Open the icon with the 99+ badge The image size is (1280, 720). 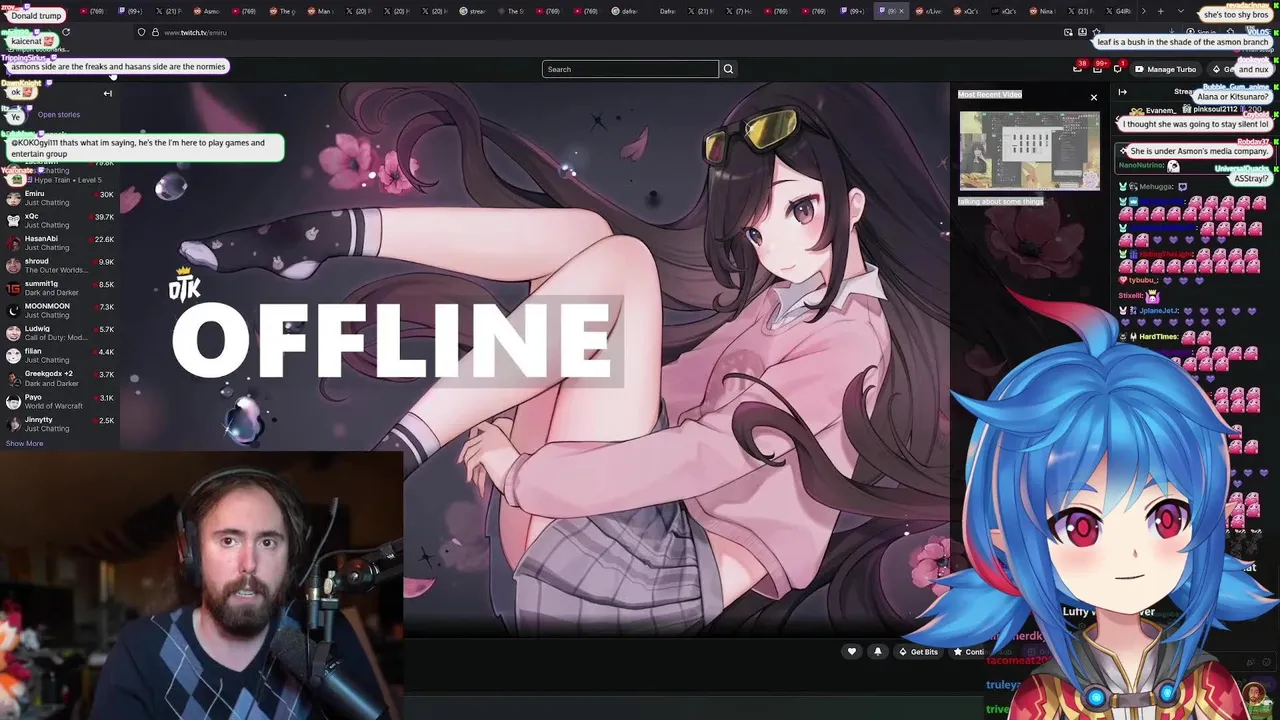pyautogui.click(x=1097, y=69)
